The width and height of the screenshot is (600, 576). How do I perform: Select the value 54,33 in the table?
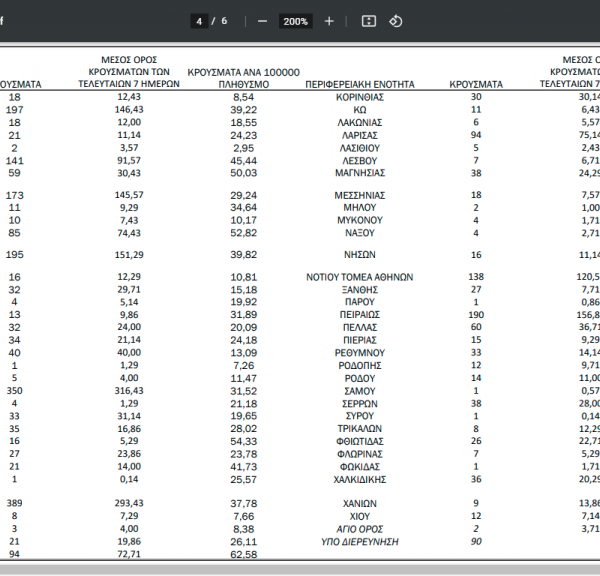tap(244, 442)
